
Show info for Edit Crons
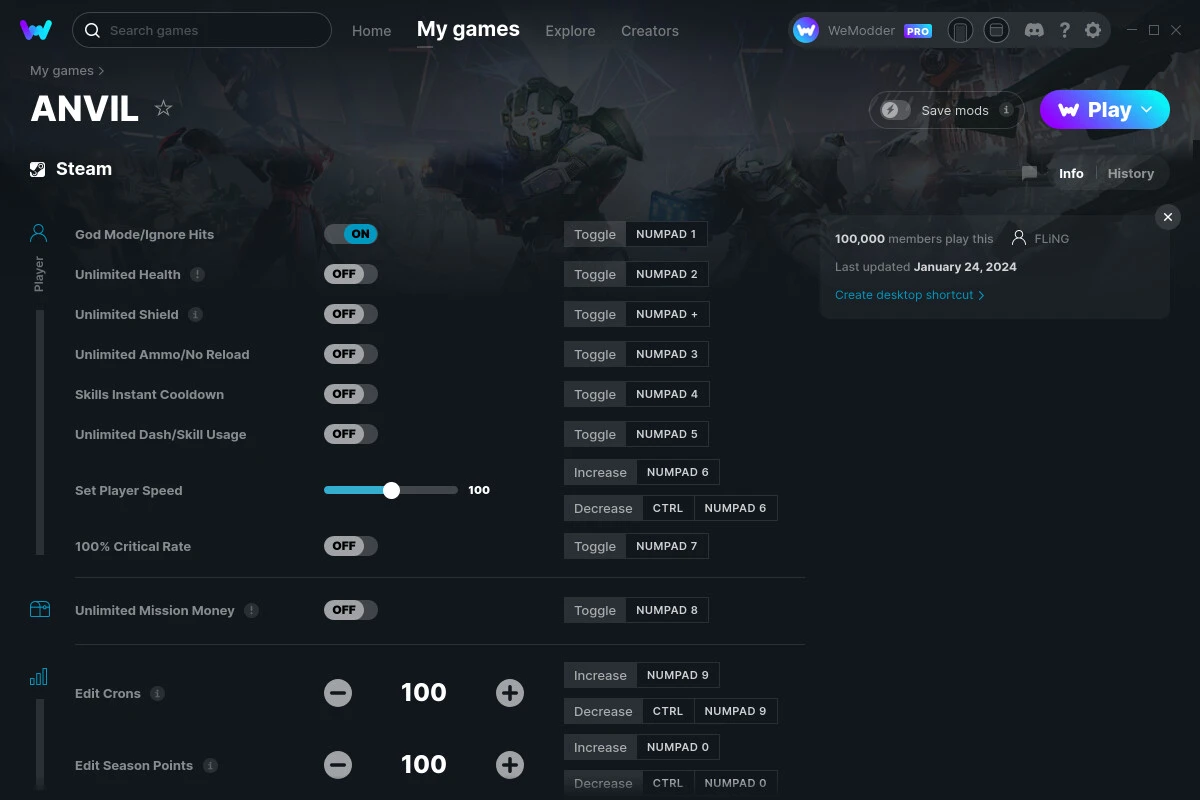point(157,693)
